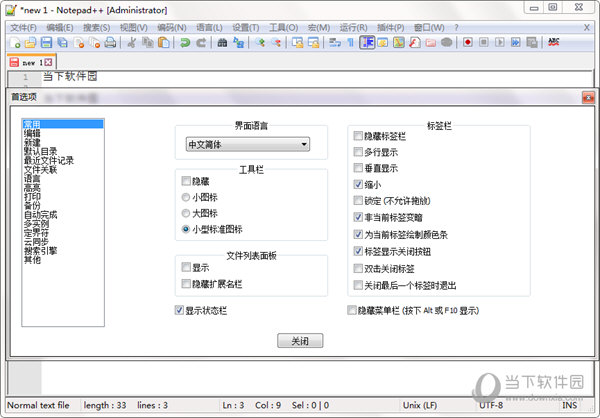Open the 搜索(S) menu
Image resolution: width=600 pixels, height=418 pixels.
click(96, 28)
